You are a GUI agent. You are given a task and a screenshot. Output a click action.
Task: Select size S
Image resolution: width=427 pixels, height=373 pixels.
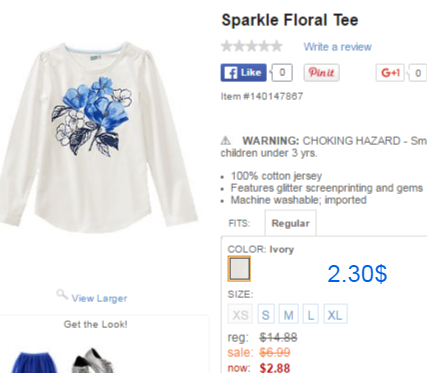click(266, 314)
